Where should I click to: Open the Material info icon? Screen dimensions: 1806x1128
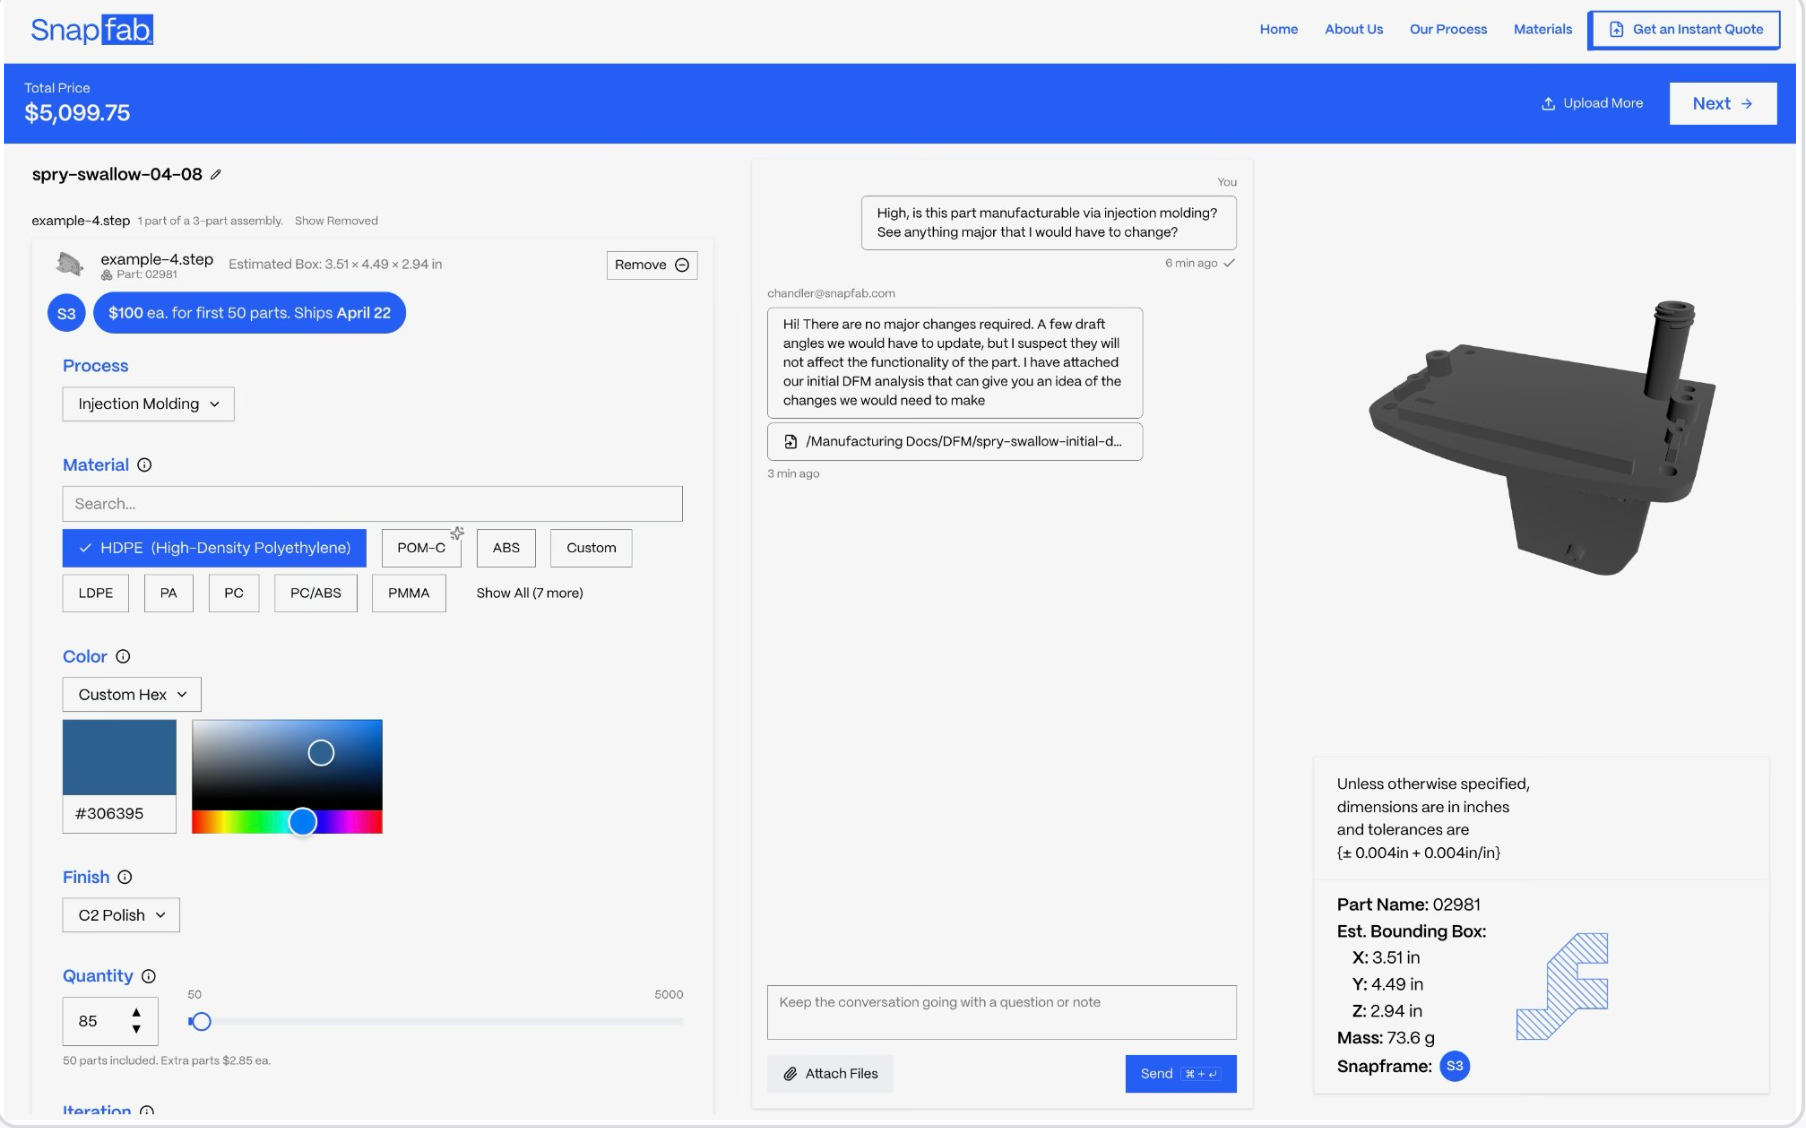(x=144, y=465)
